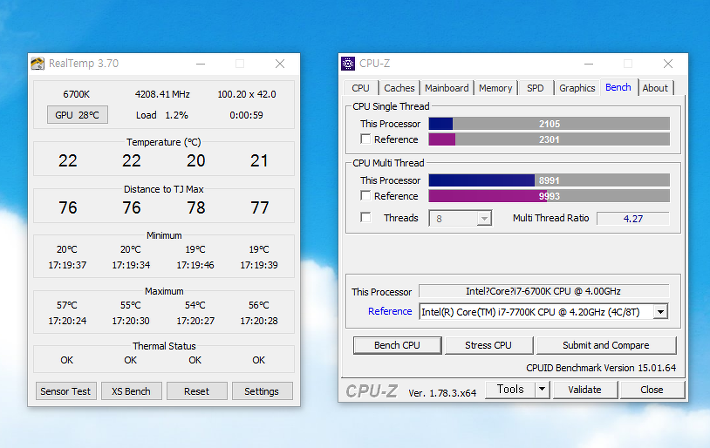Click the This Processor name field
The width and height of the screenshot is (710, 448).
click(544, 291)
